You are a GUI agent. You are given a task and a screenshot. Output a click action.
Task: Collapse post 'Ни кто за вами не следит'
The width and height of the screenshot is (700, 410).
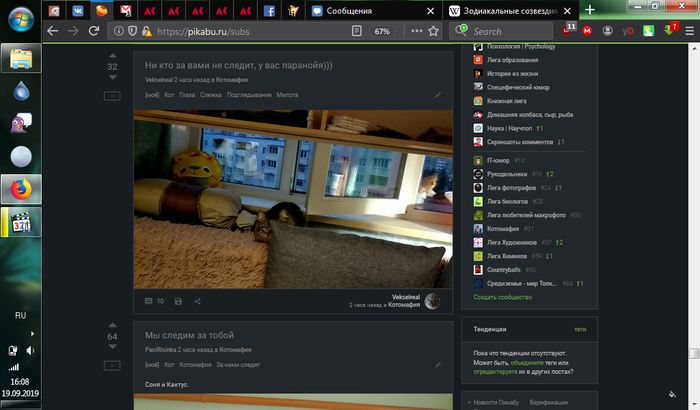[x=112, y=96]
